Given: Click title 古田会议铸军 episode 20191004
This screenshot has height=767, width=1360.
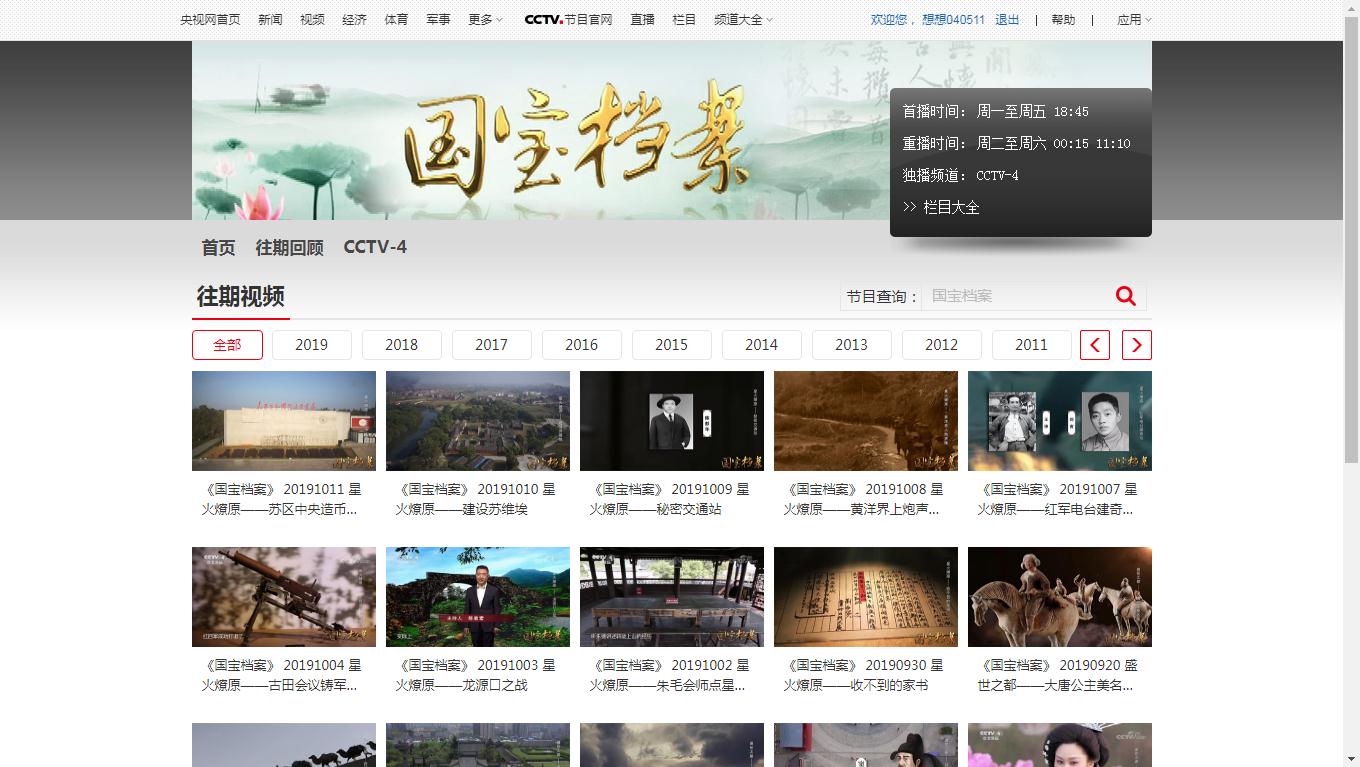Looking at the screenshot, I should click(x=282, y=675).
